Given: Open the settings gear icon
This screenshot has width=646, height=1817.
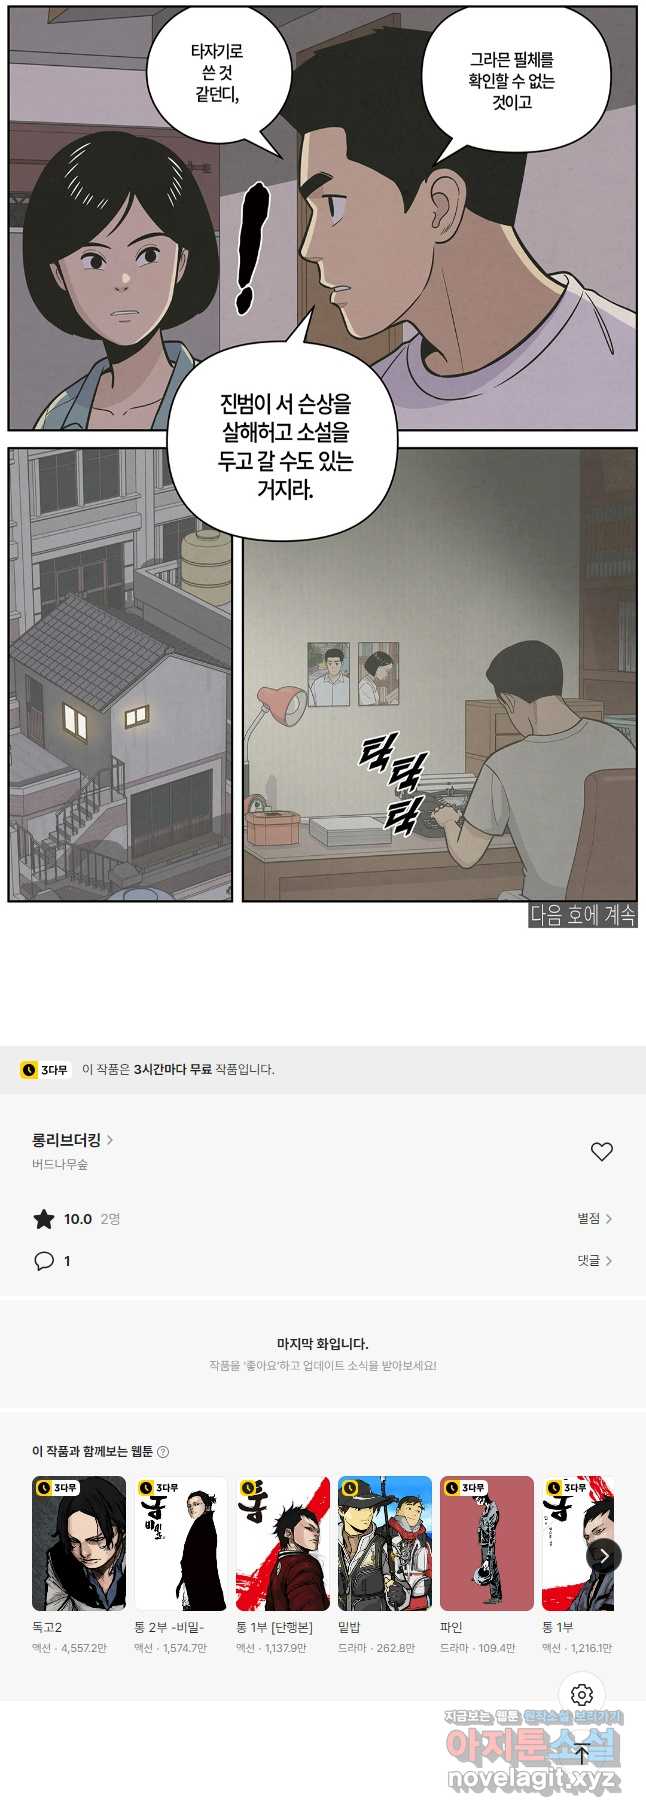Looking at the screenshot, I should coord(582,1695).
